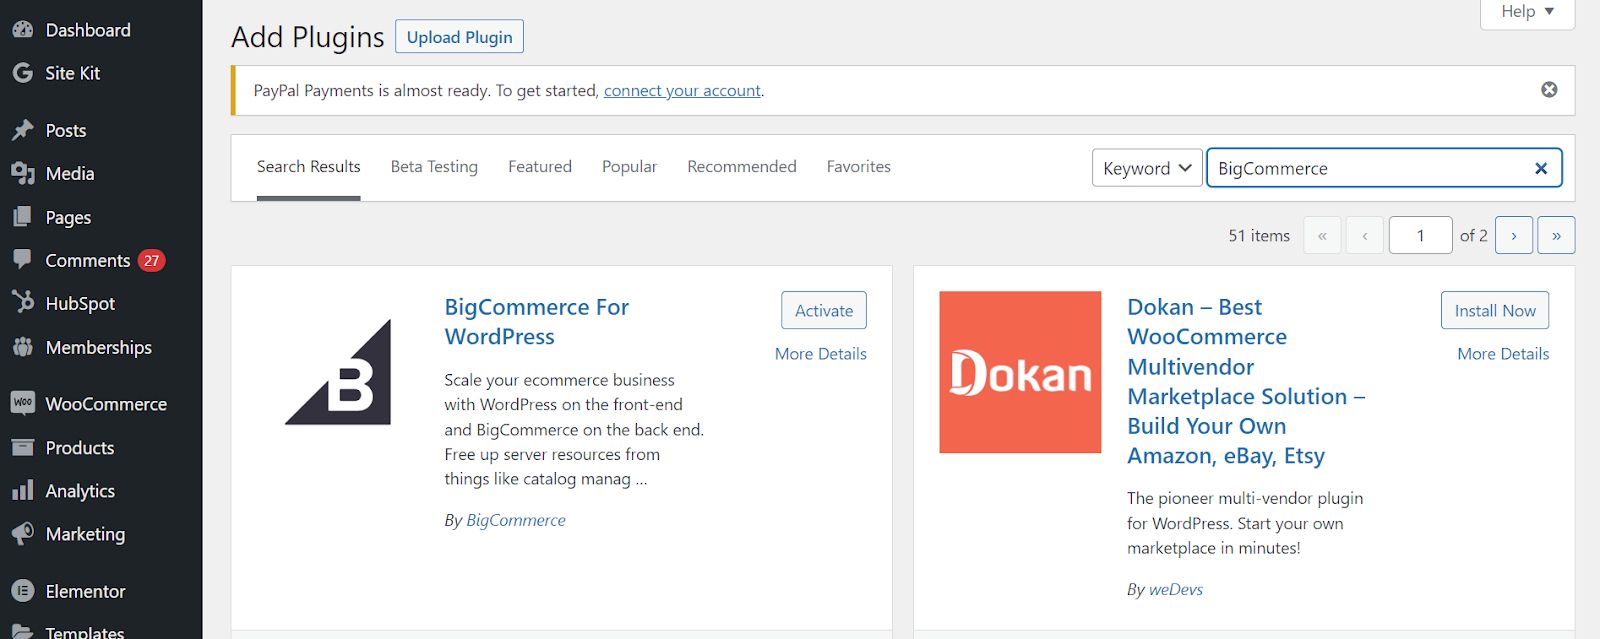The width and height of the screenshot is (1600, 639).
Task: Click the WooCommerce Woo icon
Action: 22,403
